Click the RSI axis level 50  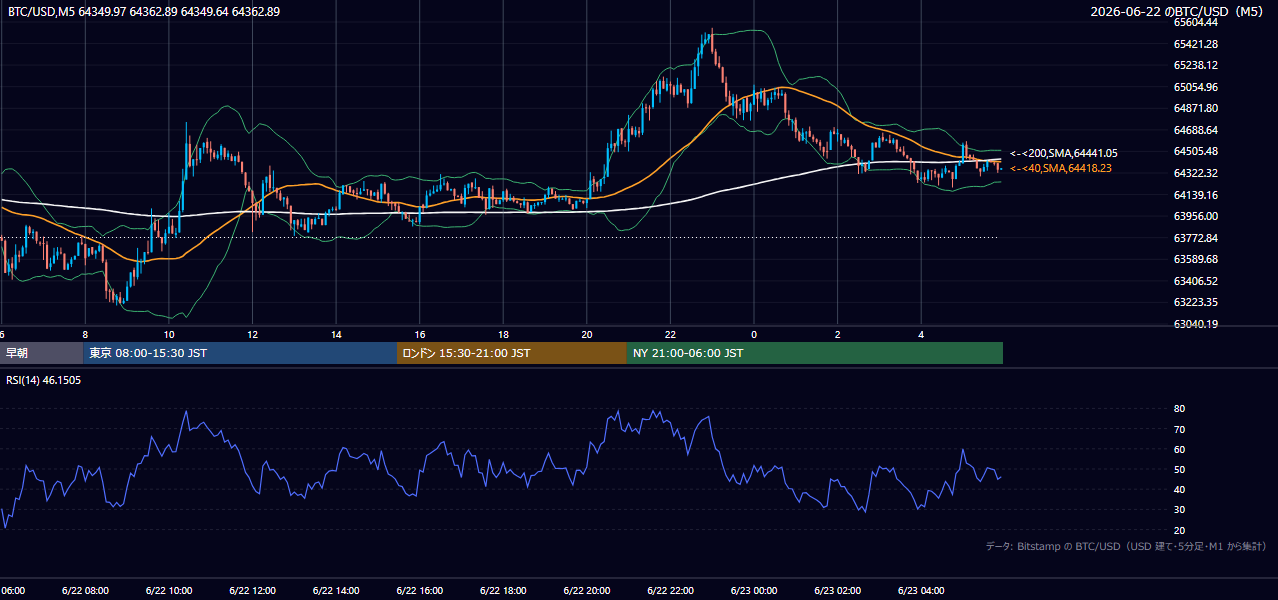(1180, 469)
